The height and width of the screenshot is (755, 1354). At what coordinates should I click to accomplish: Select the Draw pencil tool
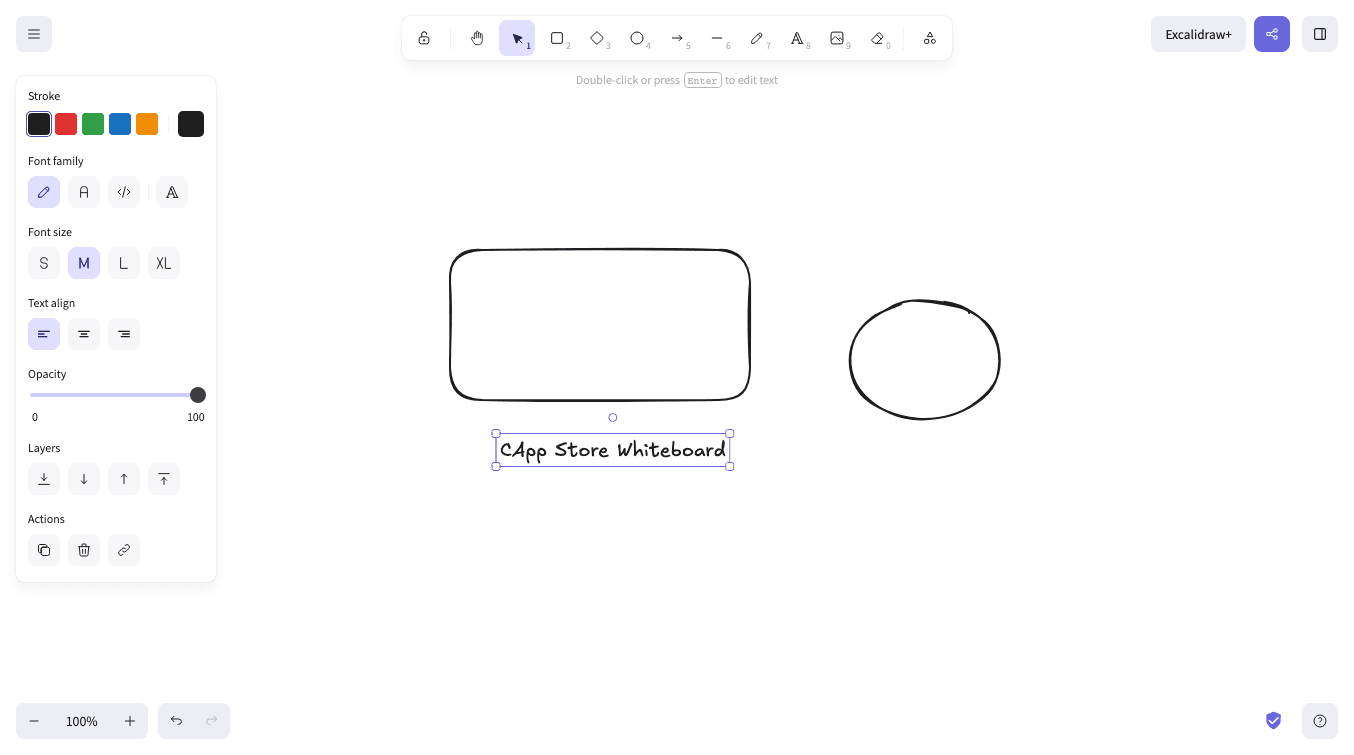pos(757,38)
